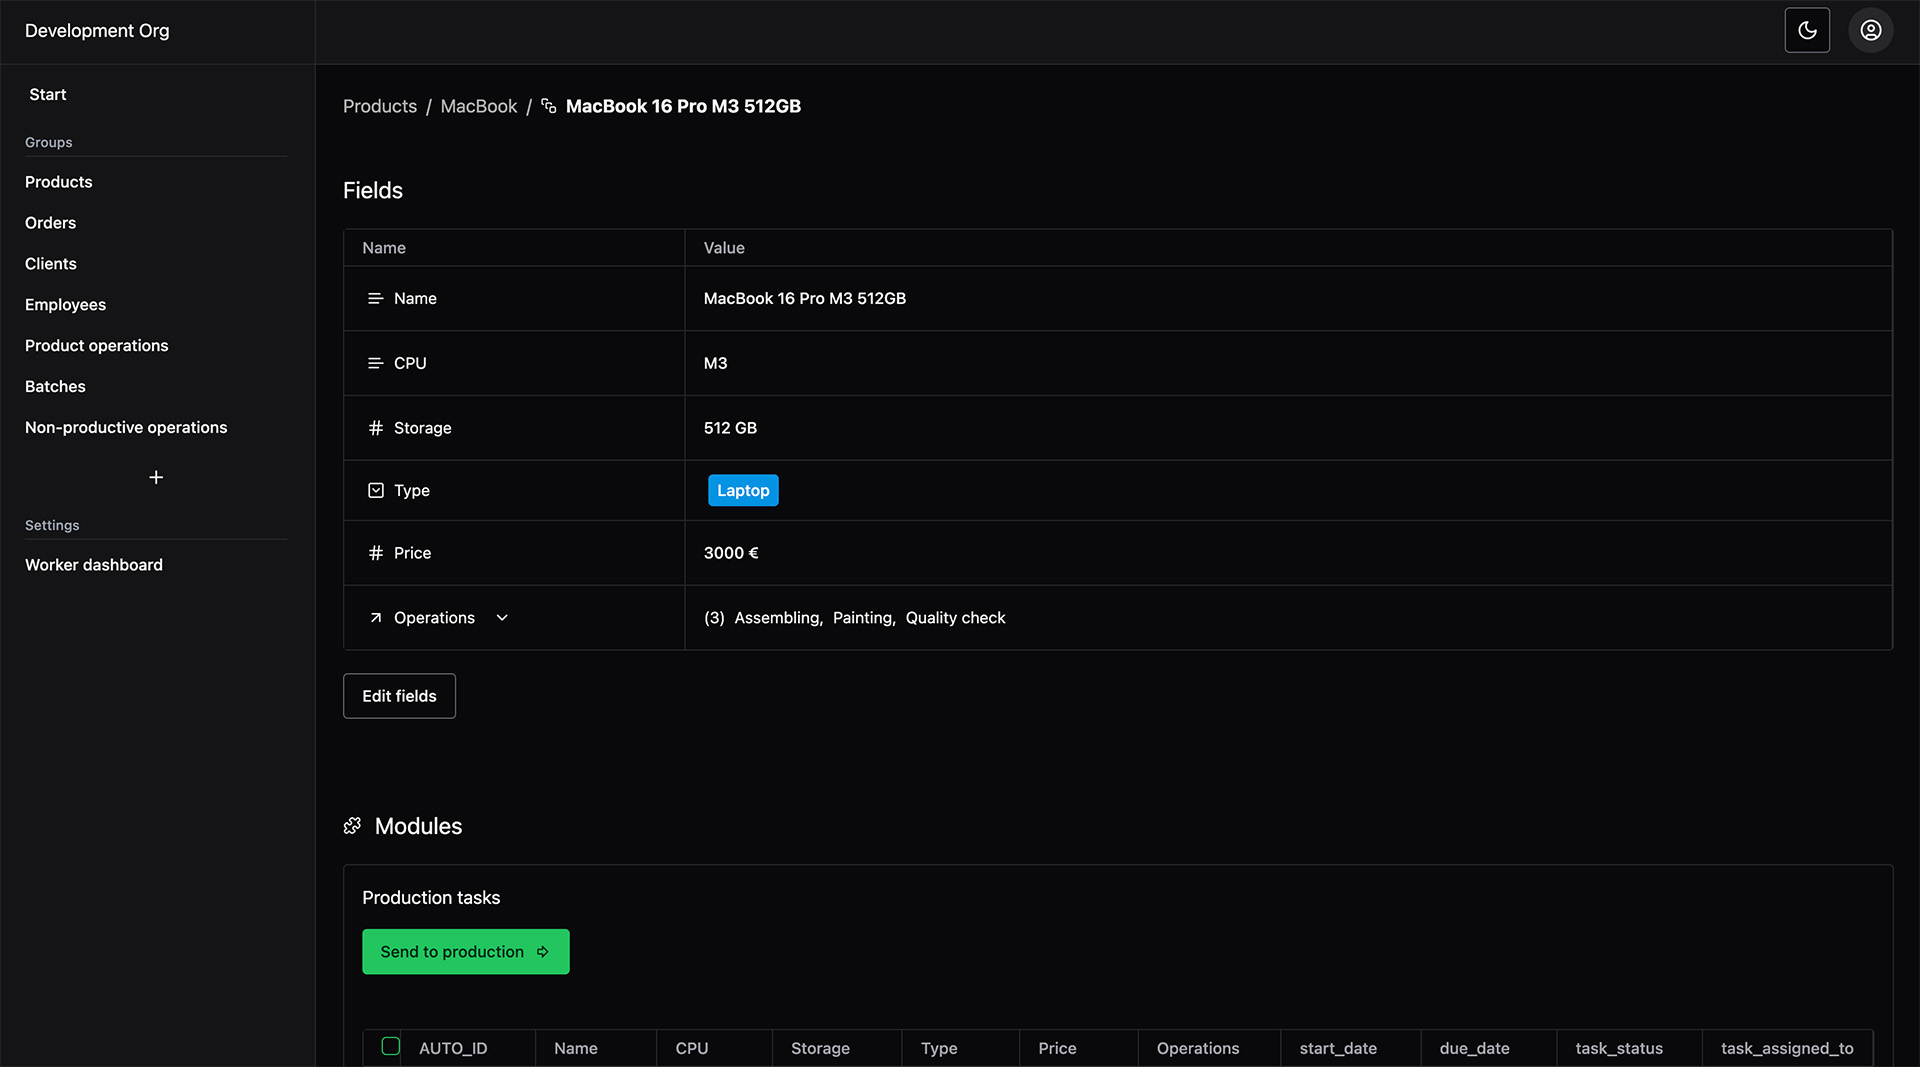Click the Production tasks module title
The image size is (1920, 1067).
(x=431, y=898)
